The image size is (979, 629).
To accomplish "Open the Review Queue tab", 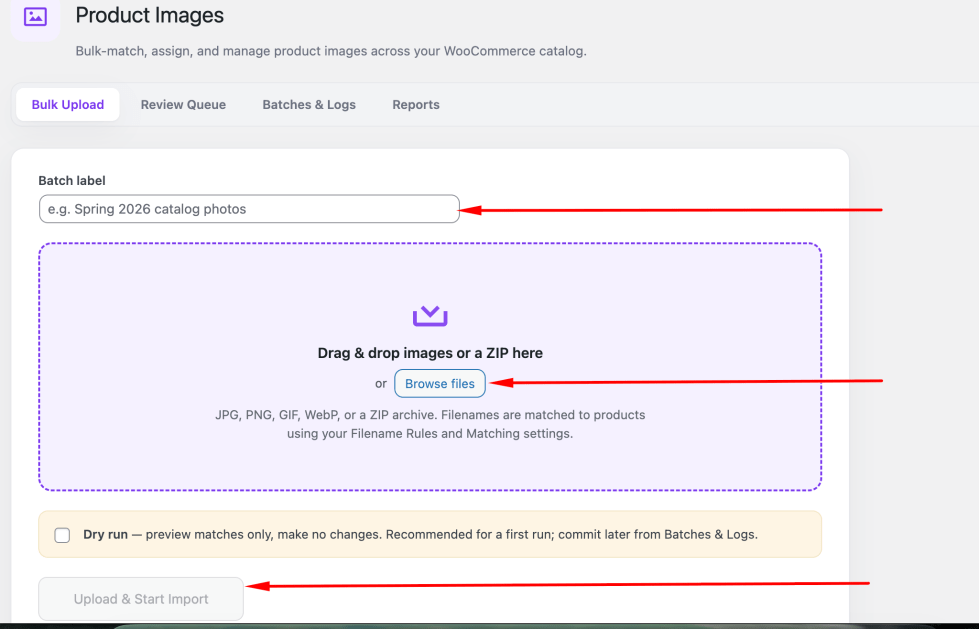I will [183, 104].
